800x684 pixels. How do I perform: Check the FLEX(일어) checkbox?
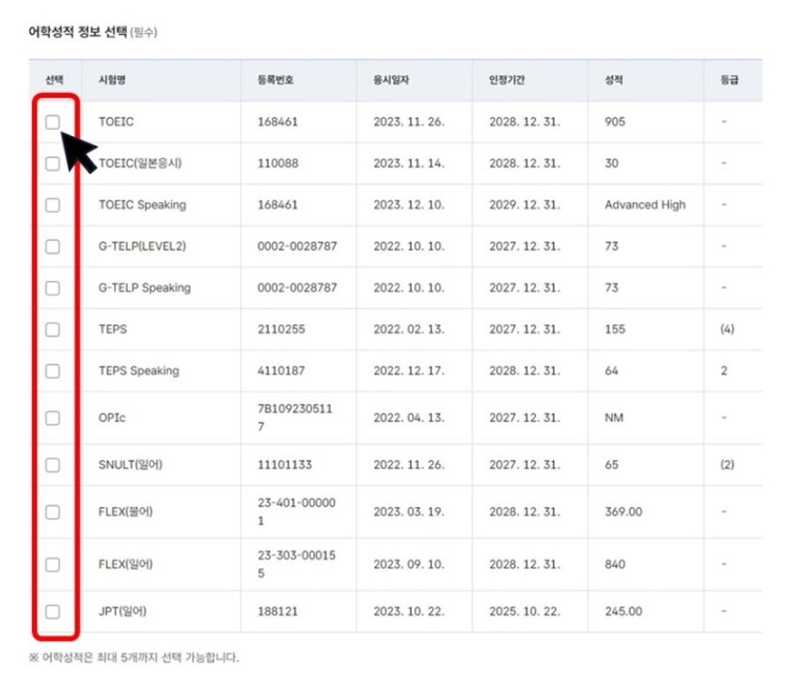point(55,563)
